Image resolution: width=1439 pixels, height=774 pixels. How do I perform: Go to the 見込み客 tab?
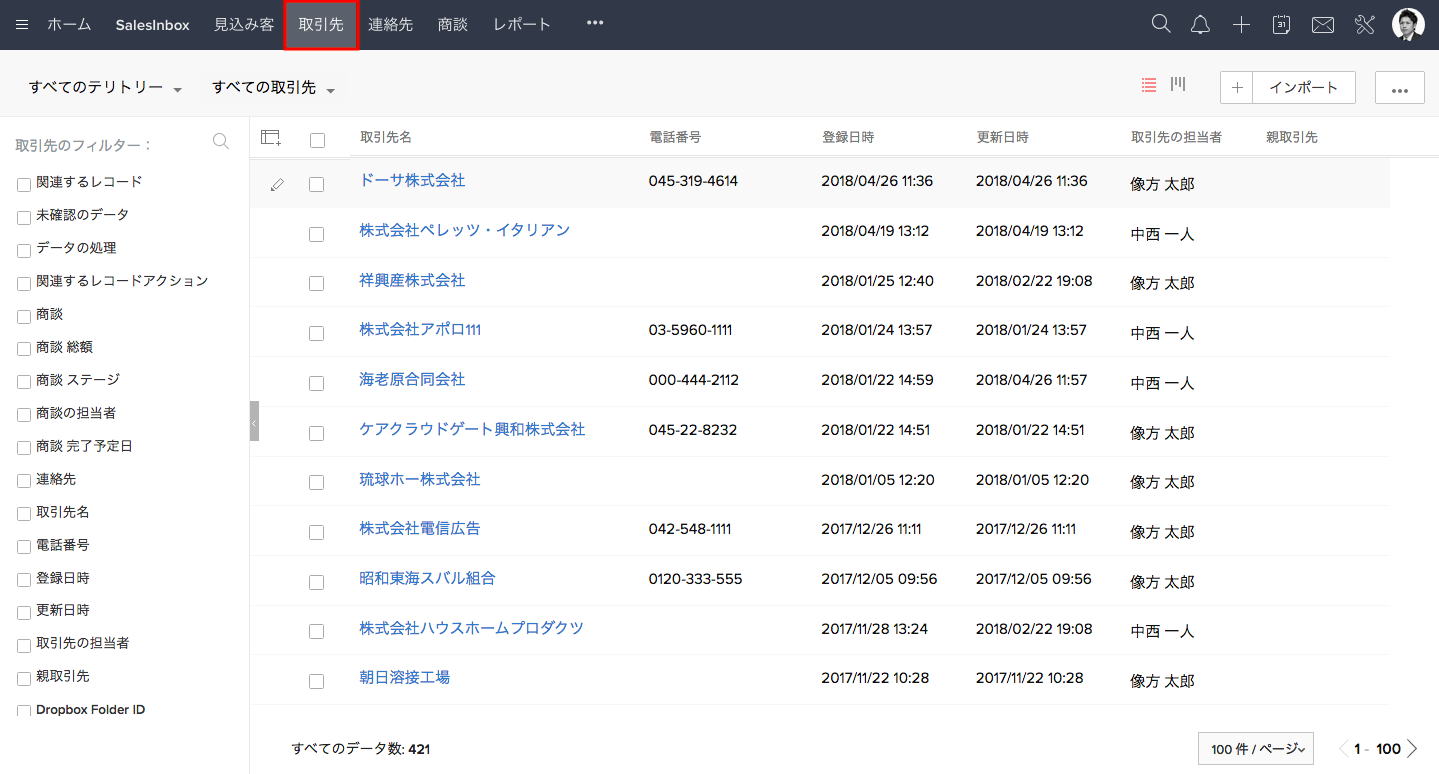tap(243, 25)
